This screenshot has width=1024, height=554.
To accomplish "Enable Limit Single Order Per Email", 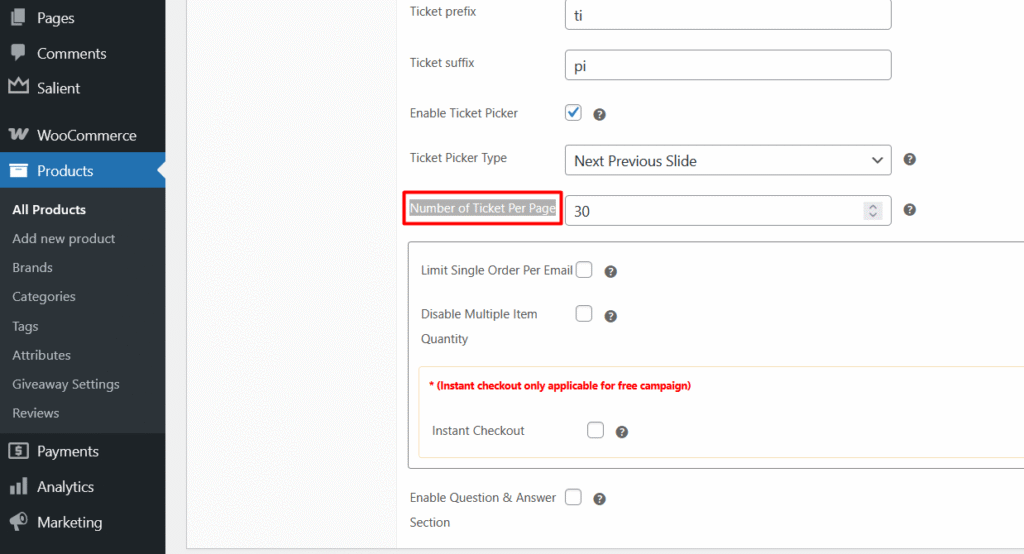I will tap(584, 270).
